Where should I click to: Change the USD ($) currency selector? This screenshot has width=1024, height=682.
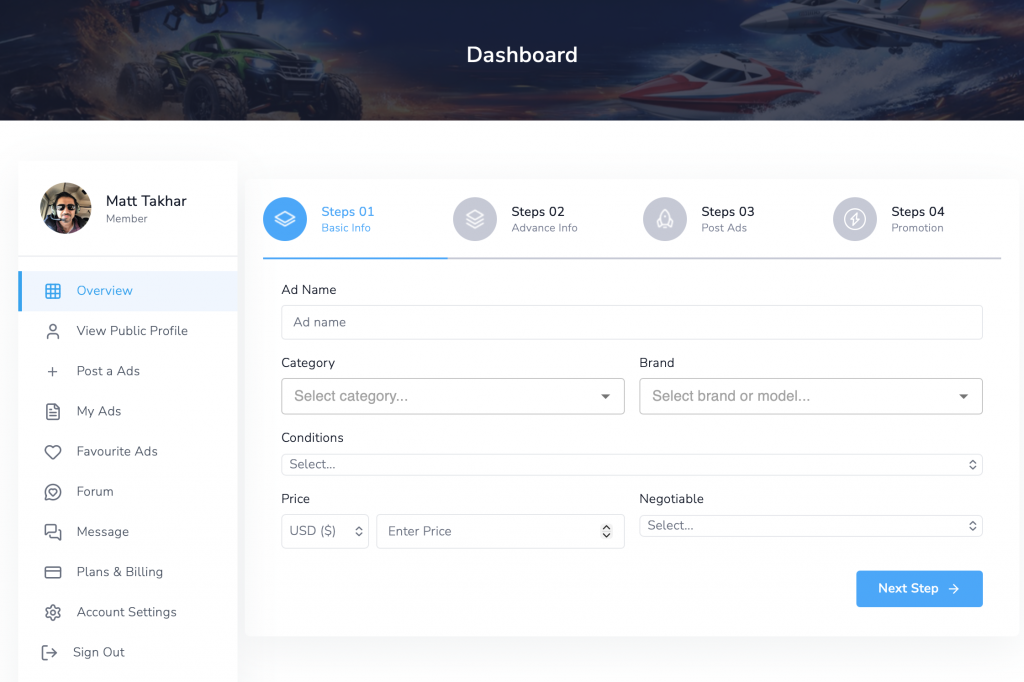(325, 531)
